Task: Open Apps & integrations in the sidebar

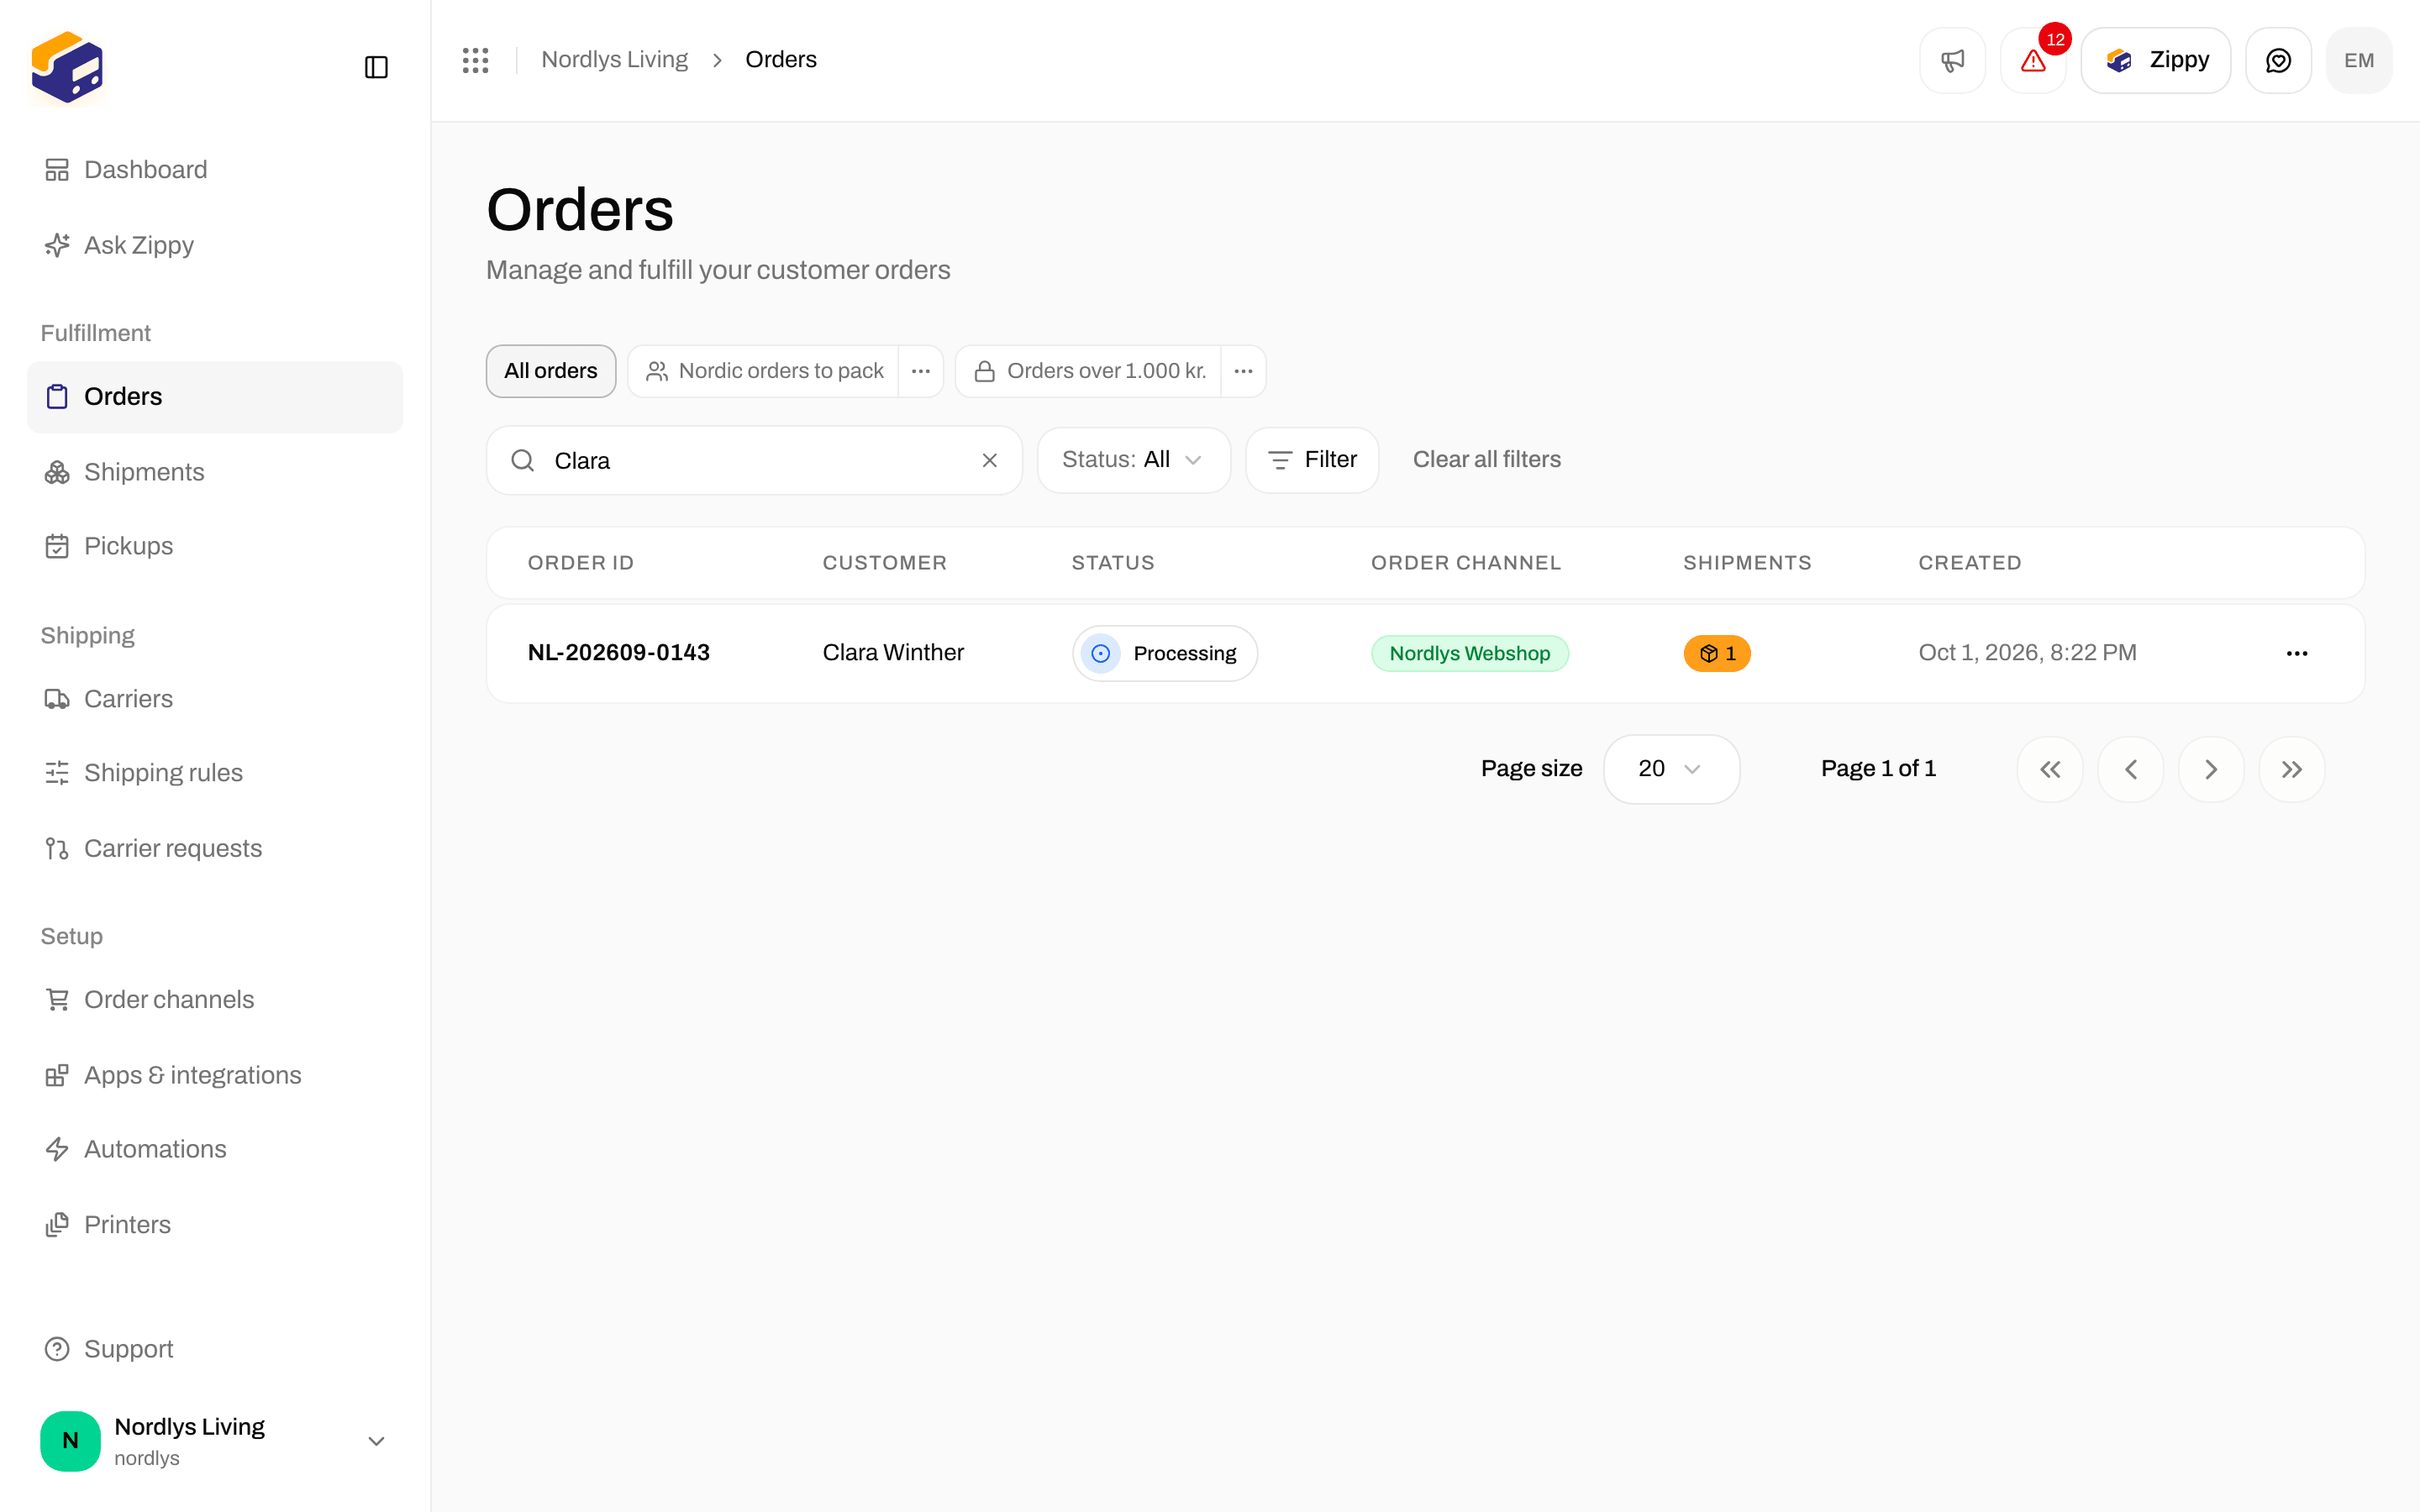Action: [214, 1075]
